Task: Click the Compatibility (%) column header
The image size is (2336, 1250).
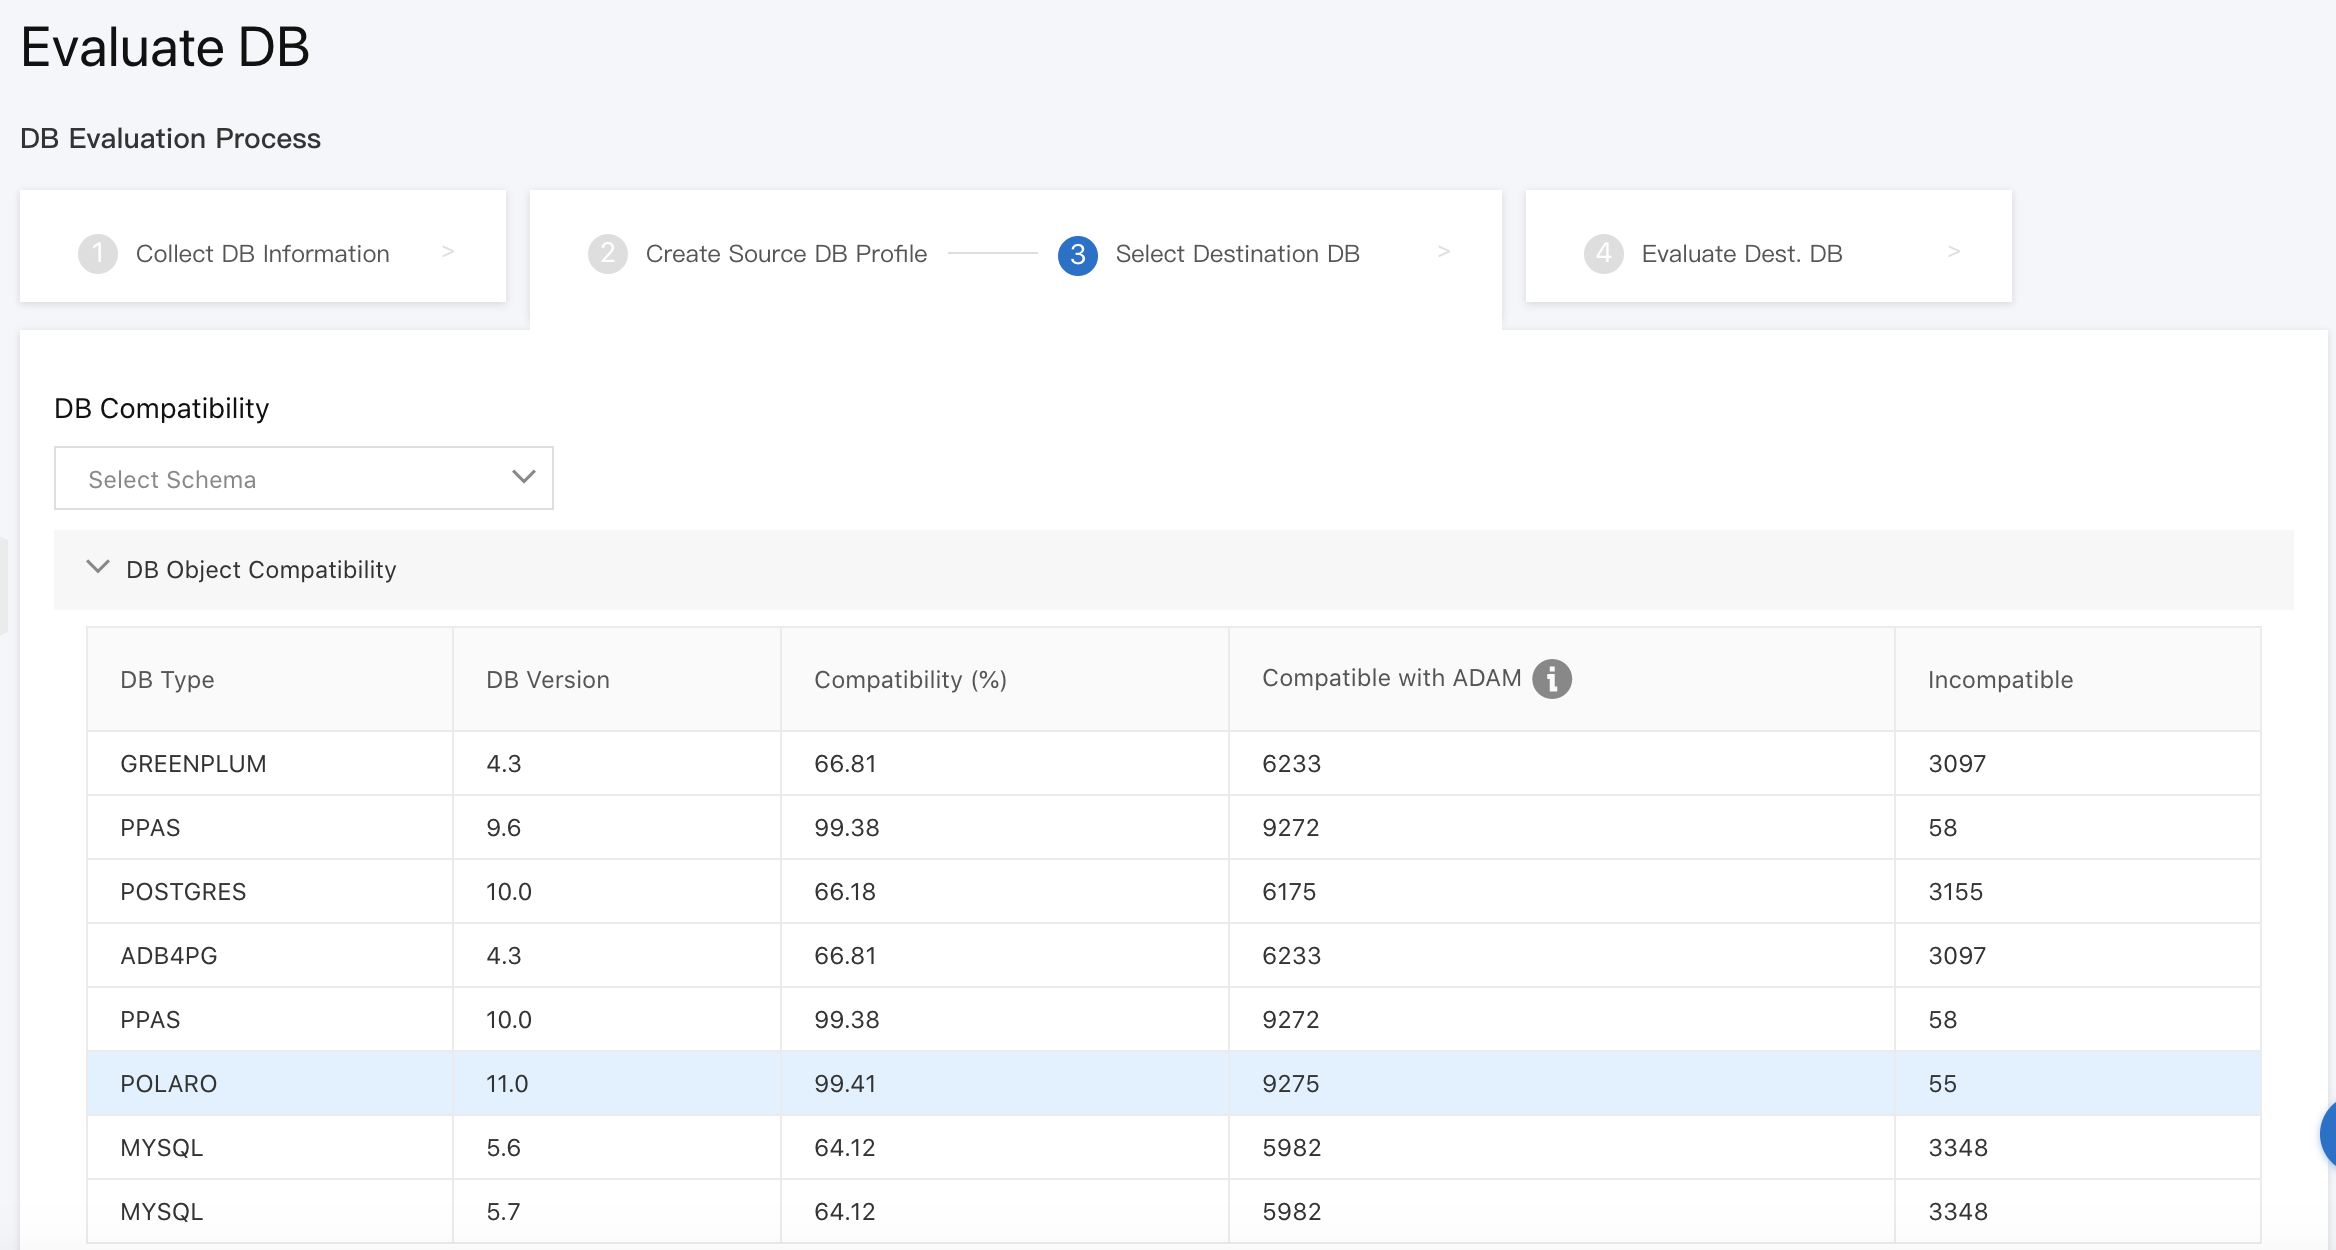Action: tap(910, 680)
